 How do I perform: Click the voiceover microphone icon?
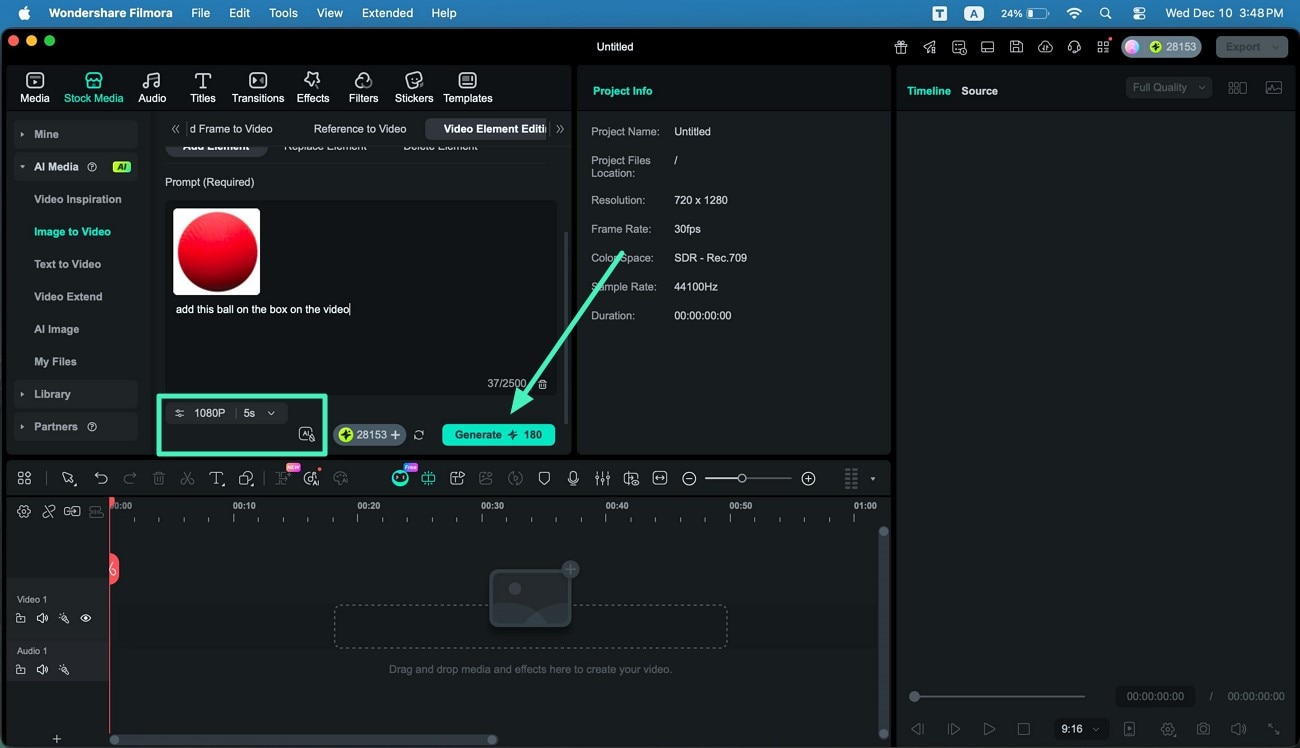[x=573, y=478]
